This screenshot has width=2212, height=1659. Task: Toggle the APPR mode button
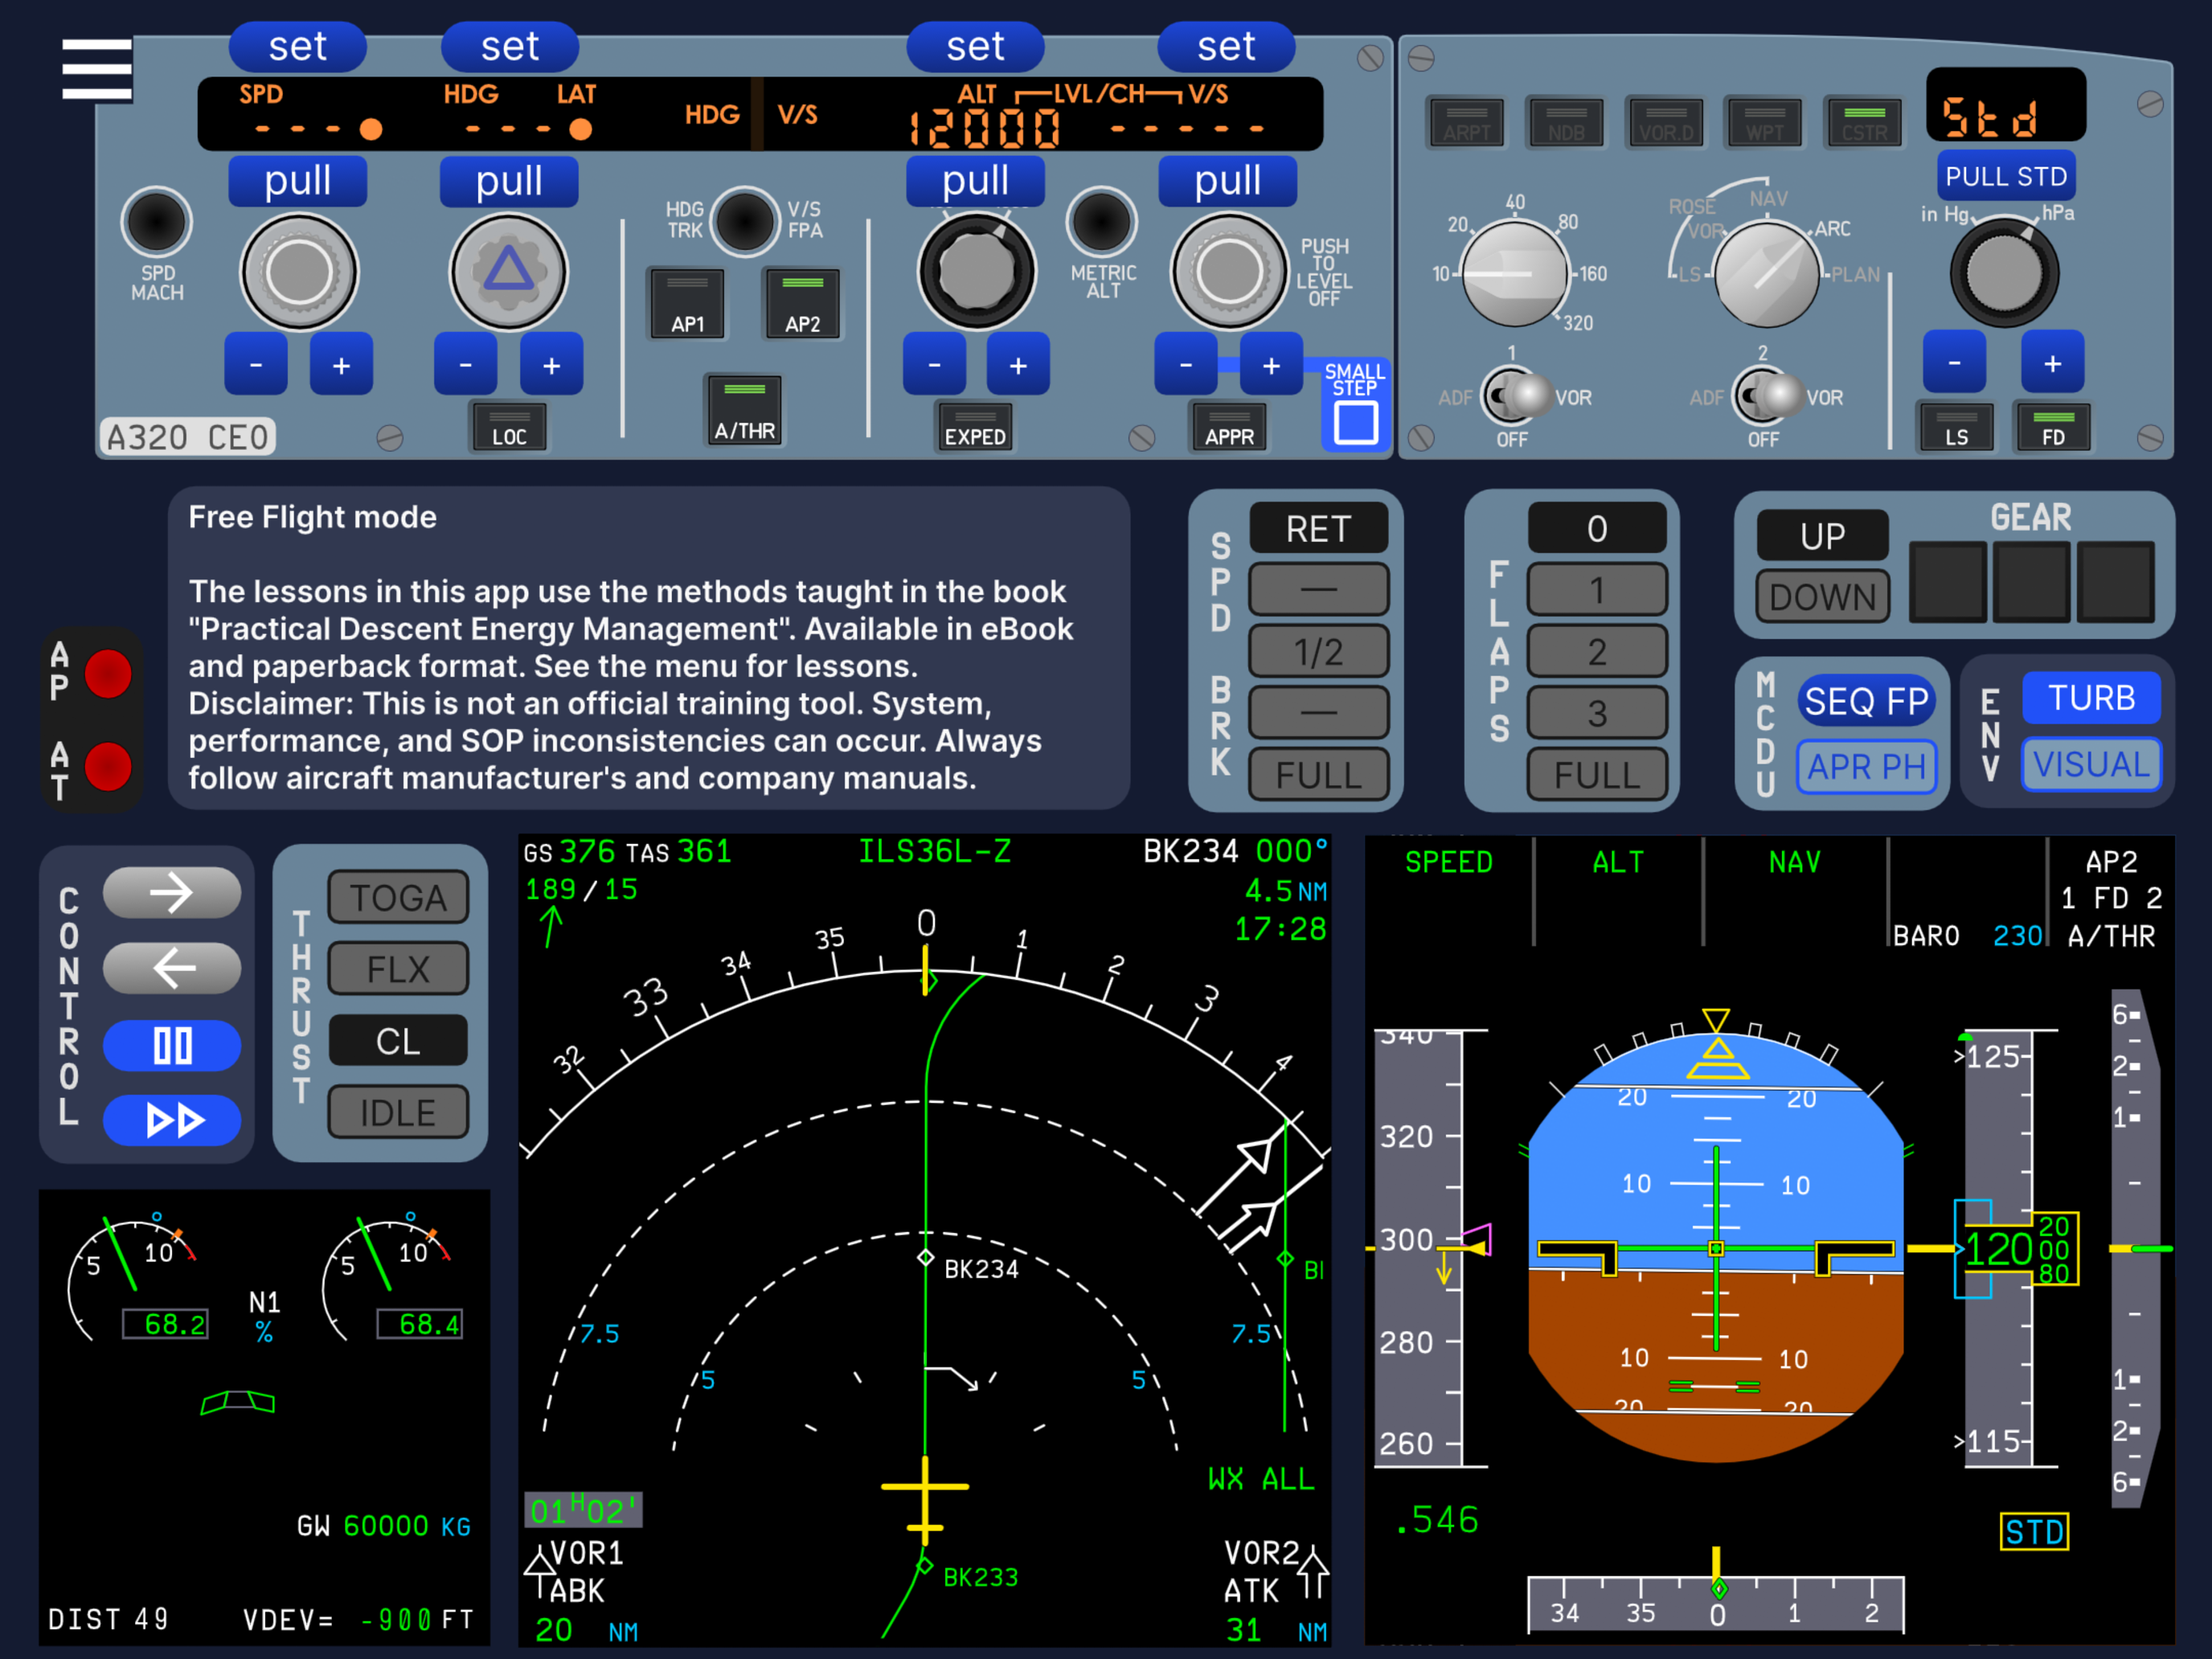[1229, 427]
